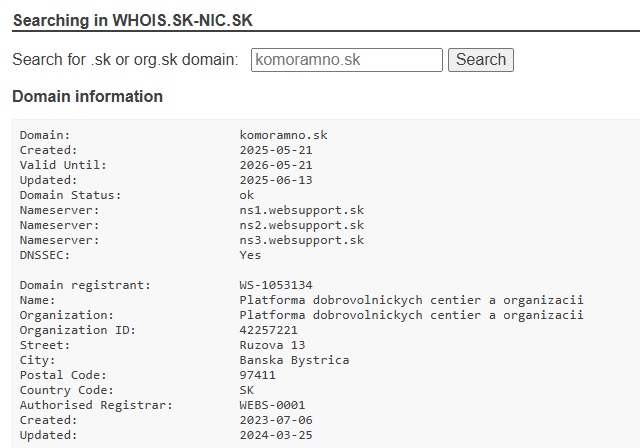Click the Authorised Registrar value WEBS-0001
The height and width of the screenshot is (448, 640).
[272, 405]
